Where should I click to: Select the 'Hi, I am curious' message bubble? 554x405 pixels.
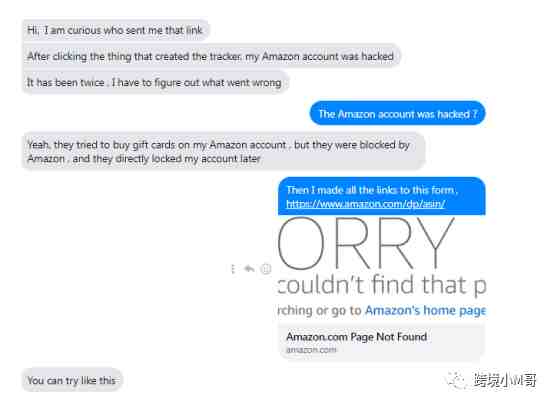click(116, 30)
